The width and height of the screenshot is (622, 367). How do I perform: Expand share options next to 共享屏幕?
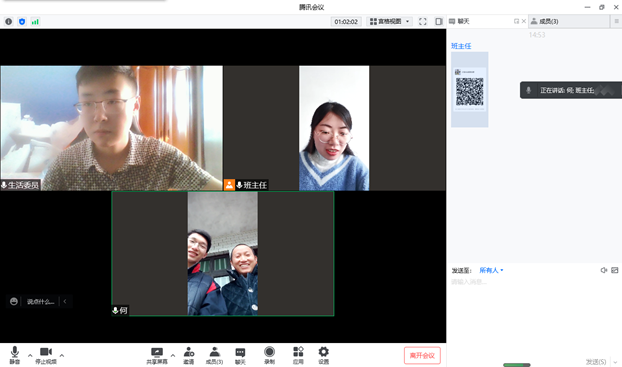pos(173,355)
